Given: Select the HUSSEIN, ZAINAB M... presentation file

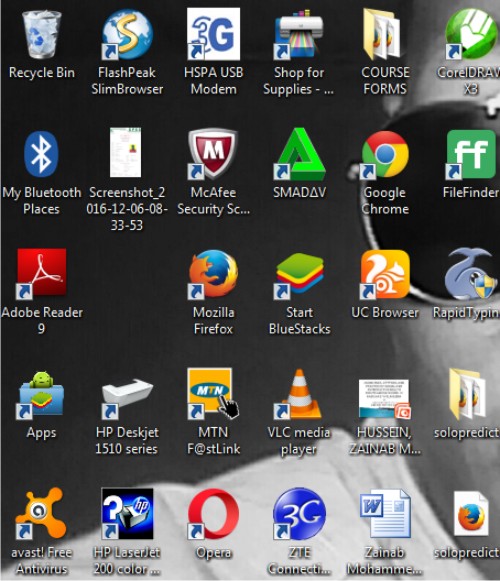Looking at the screenshot, I should [x=385, y=399].
